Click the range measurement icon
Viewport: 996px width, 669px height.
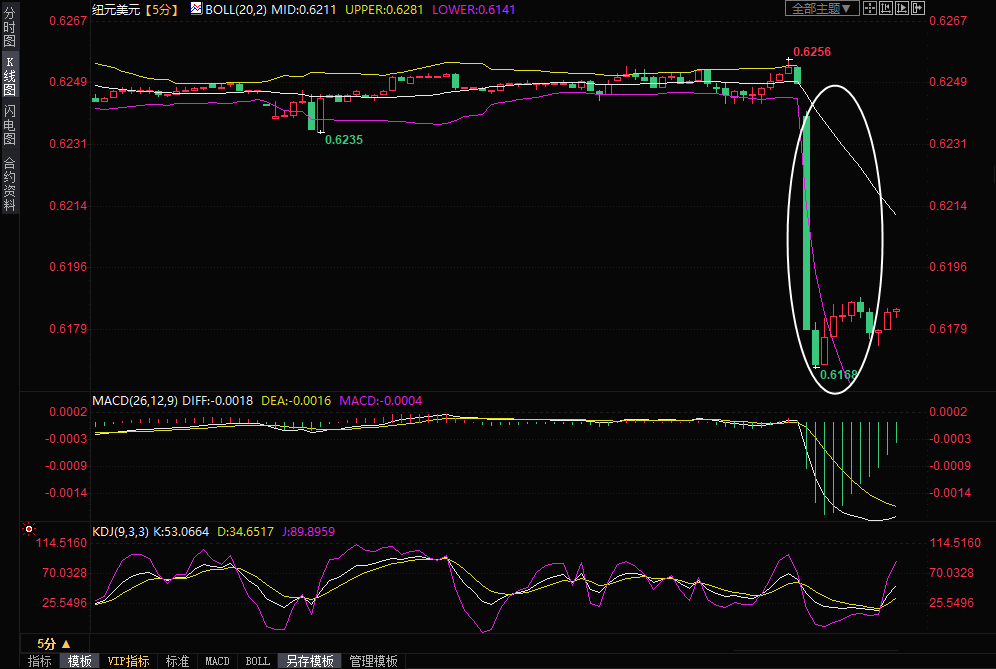[x=885, y=8]
